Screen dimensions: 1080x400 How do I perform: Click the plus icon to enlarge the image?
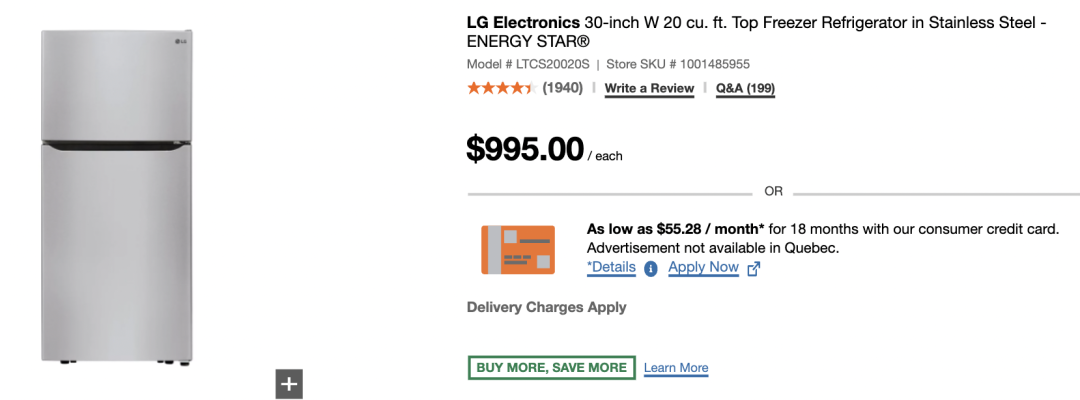coord(289,384)
